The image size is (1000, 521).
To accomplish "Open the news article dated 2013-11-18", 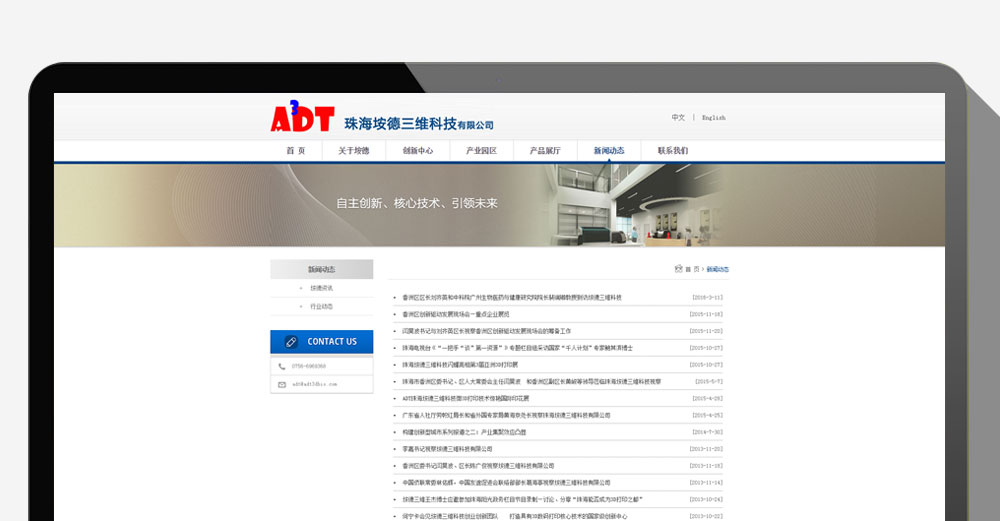I will click(x=478, y=466).
